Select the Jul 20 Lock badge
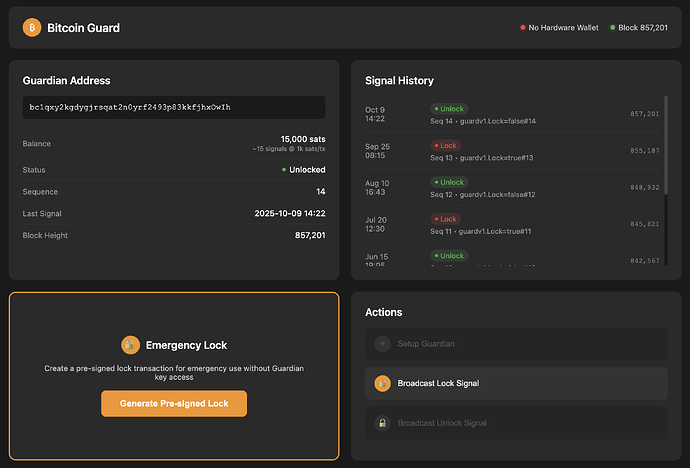The image size is (690, 468). pos(445,218)
